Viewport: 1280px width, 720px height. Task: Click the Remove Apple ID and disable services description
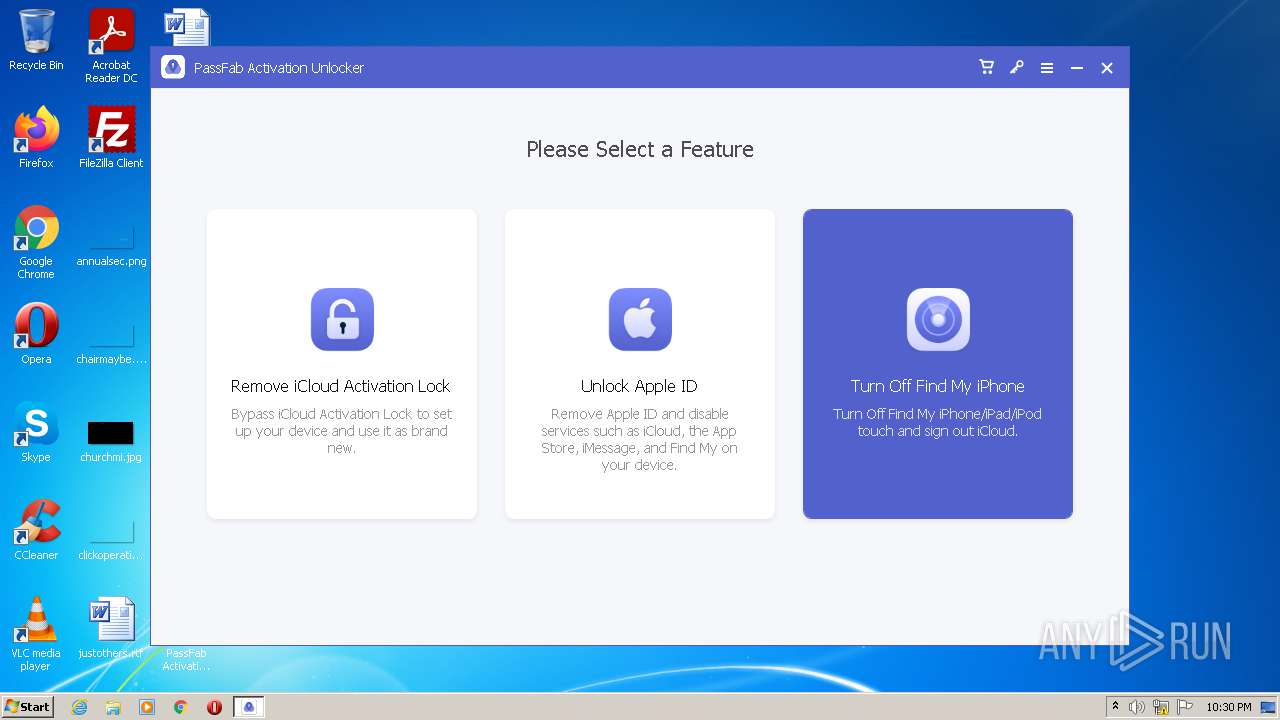[639, 439]
